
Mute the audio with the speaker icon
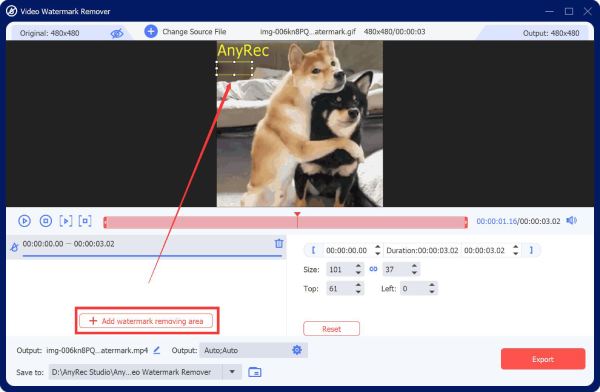(x=571, y=220)
